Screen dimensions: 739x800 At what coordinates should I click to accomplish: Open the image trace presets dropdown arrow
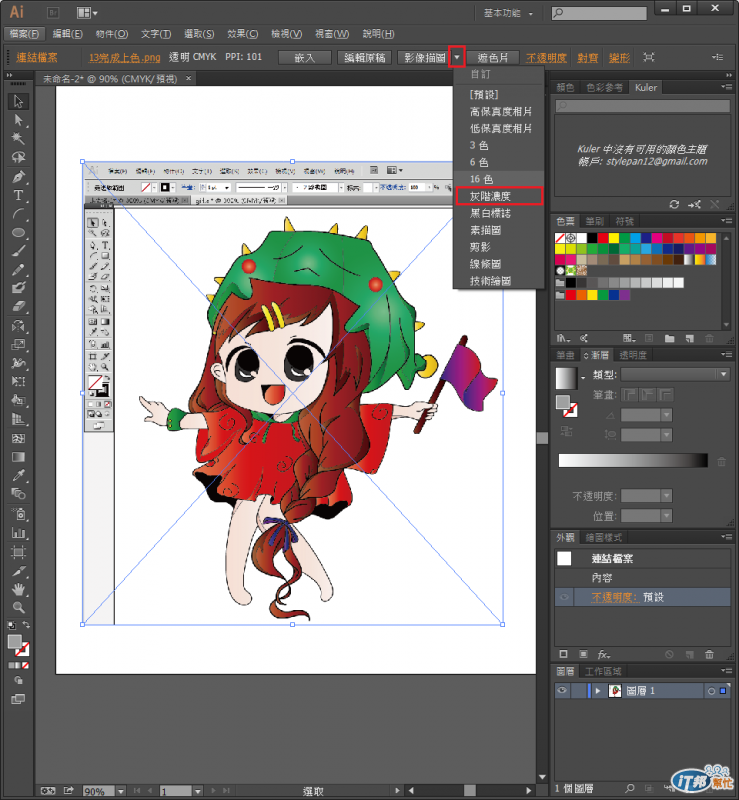click(457, 57)
